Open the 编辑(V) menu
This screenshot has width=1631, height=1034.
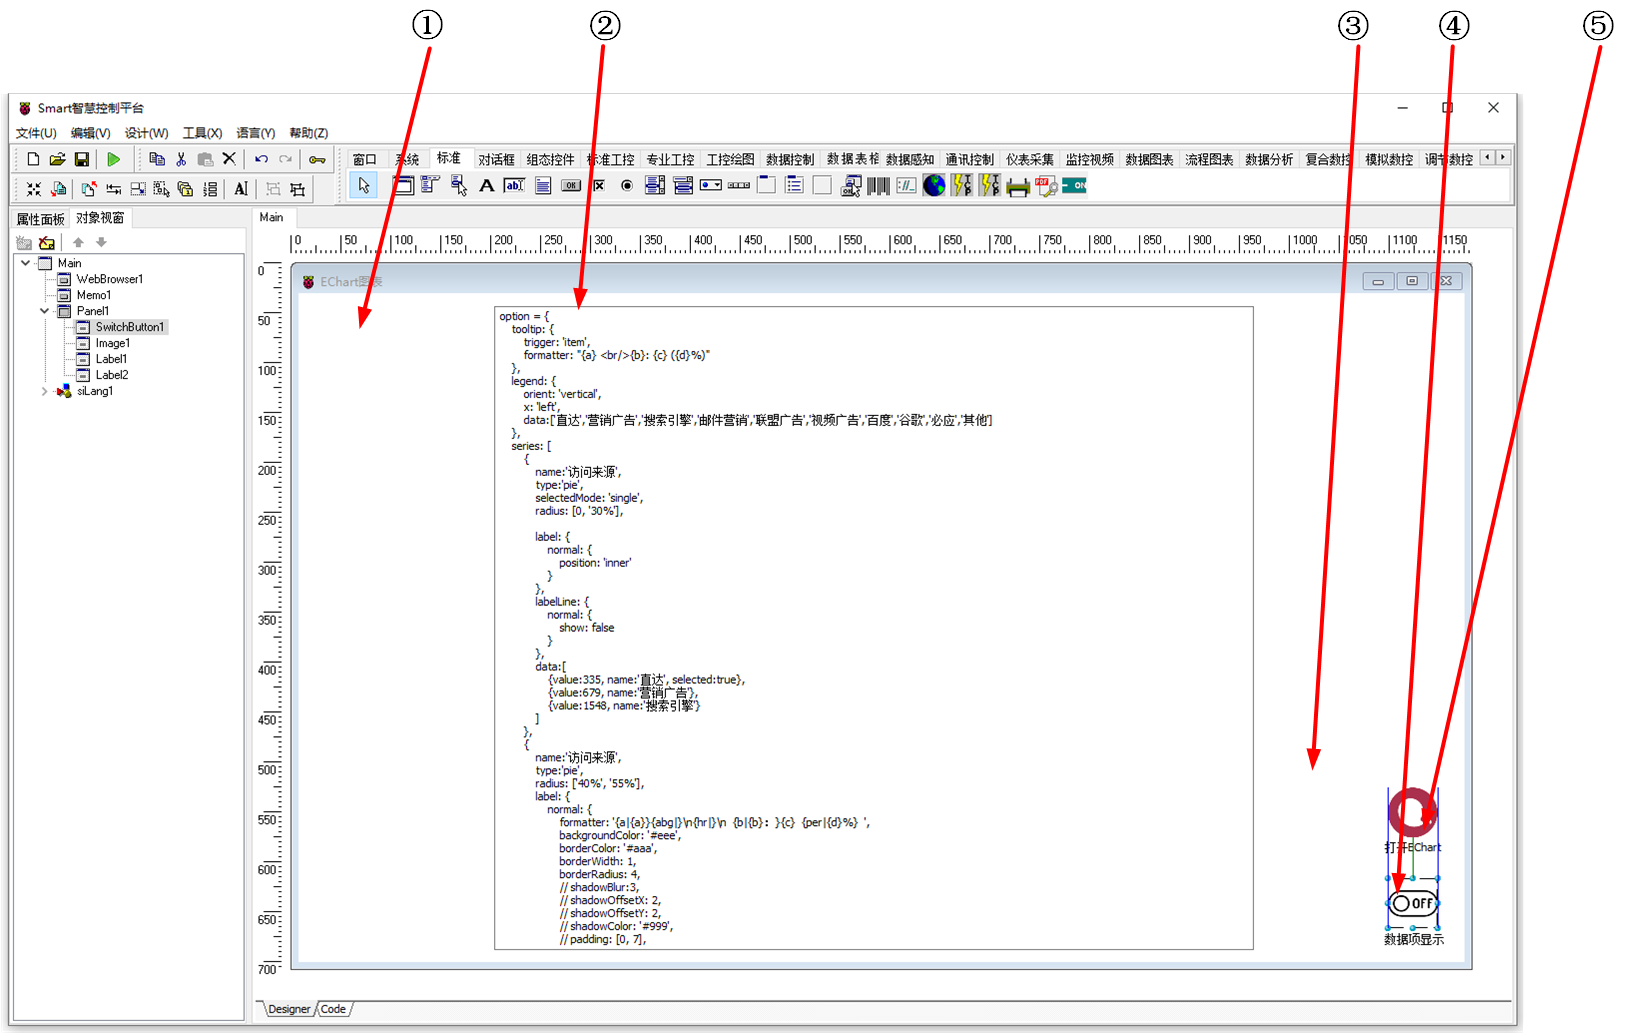pyautogui.click(x=90, y=133)
